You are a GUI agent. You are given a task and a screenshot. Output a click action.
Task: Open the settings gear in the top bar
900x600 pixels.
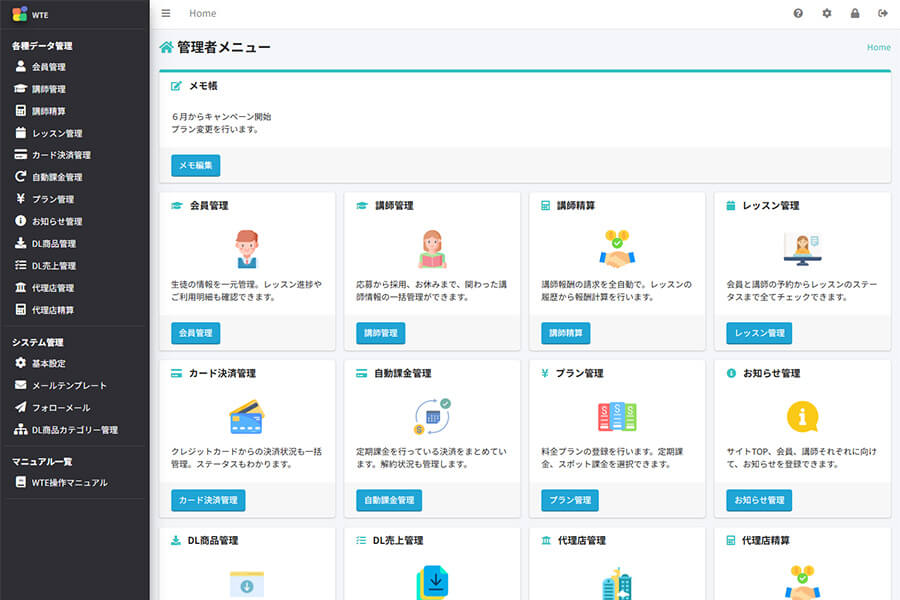[825, 13]
